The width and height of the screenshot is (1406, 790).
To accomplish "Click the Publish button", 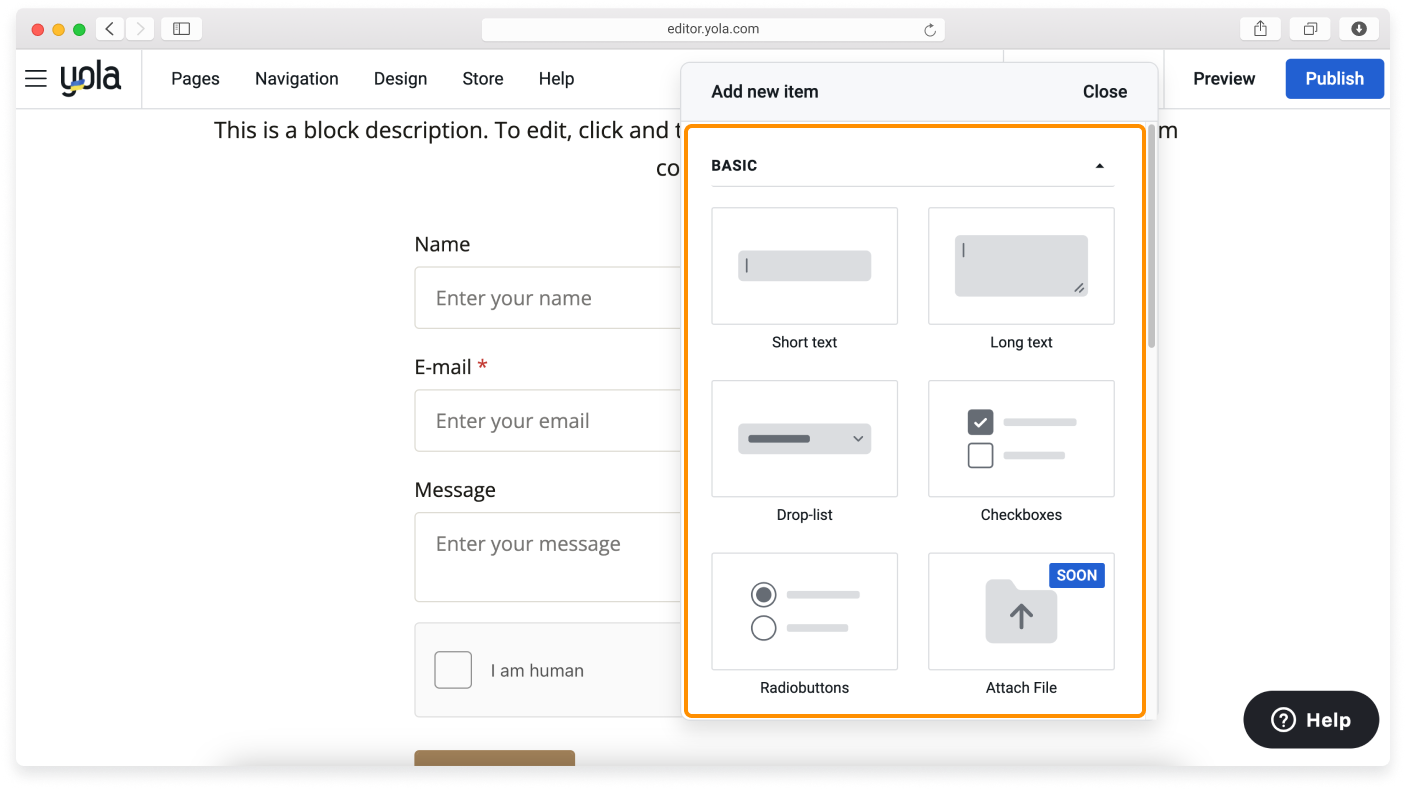I will pos(1334,79).
